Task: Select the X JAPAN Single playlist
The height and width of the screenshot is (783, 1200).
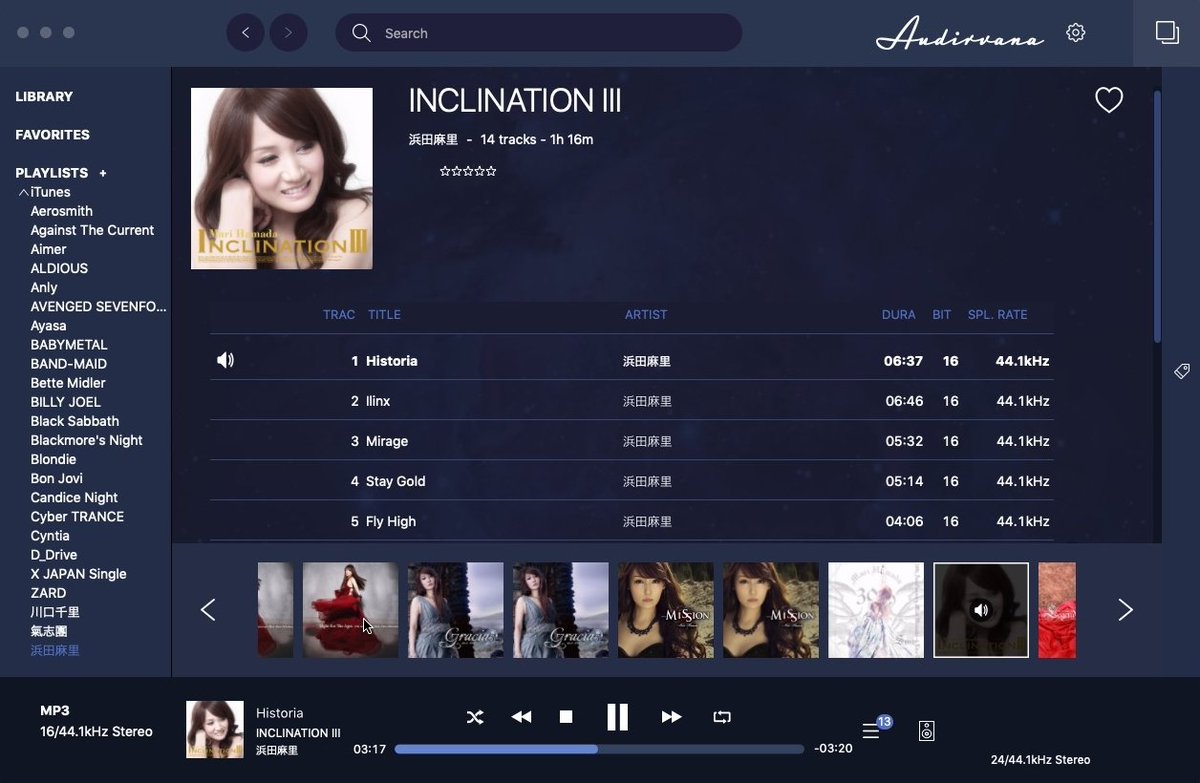Action: point(78,574)
